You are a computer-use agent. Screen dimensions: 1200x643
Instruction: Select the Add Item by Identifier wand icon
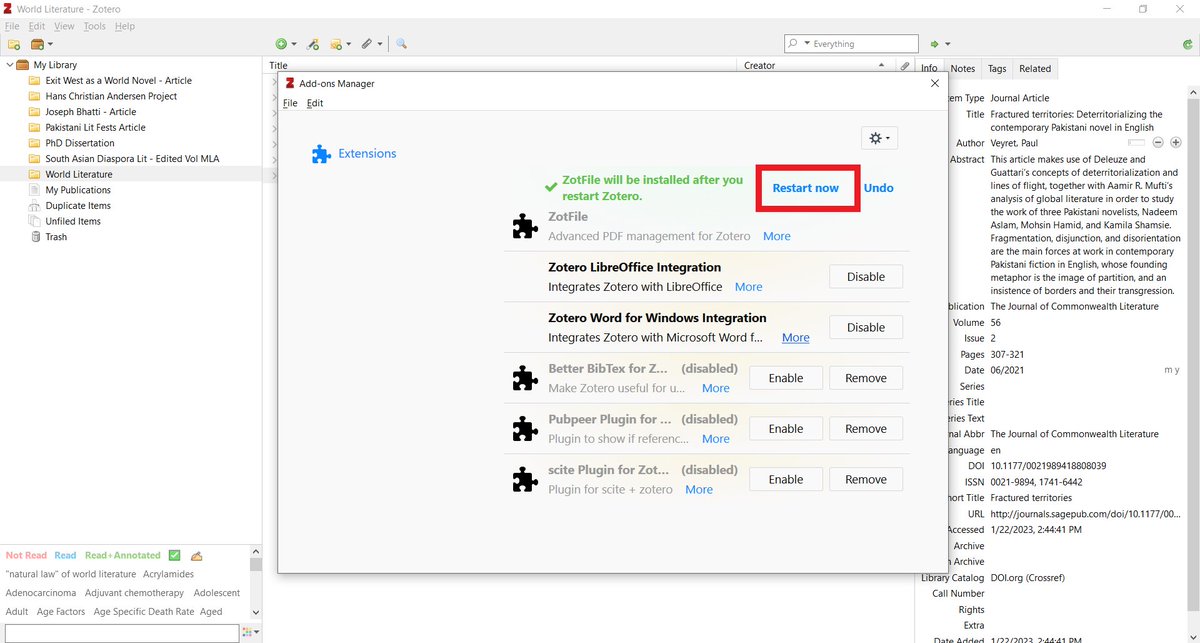pyautogui.click(x=312, y=44)
